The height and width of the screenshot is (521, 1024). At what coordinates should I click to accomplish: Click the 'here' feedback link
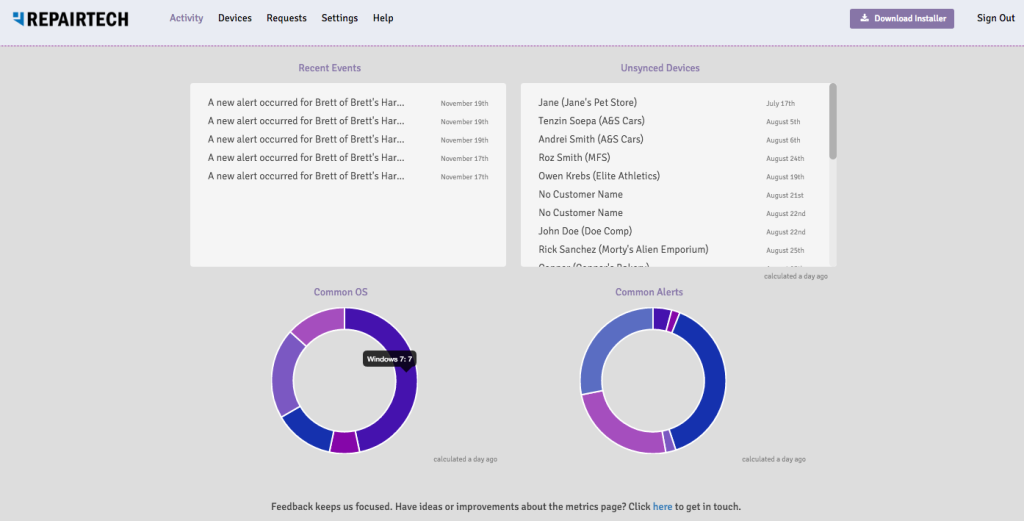pyautogui.click(x=662, y=507)
